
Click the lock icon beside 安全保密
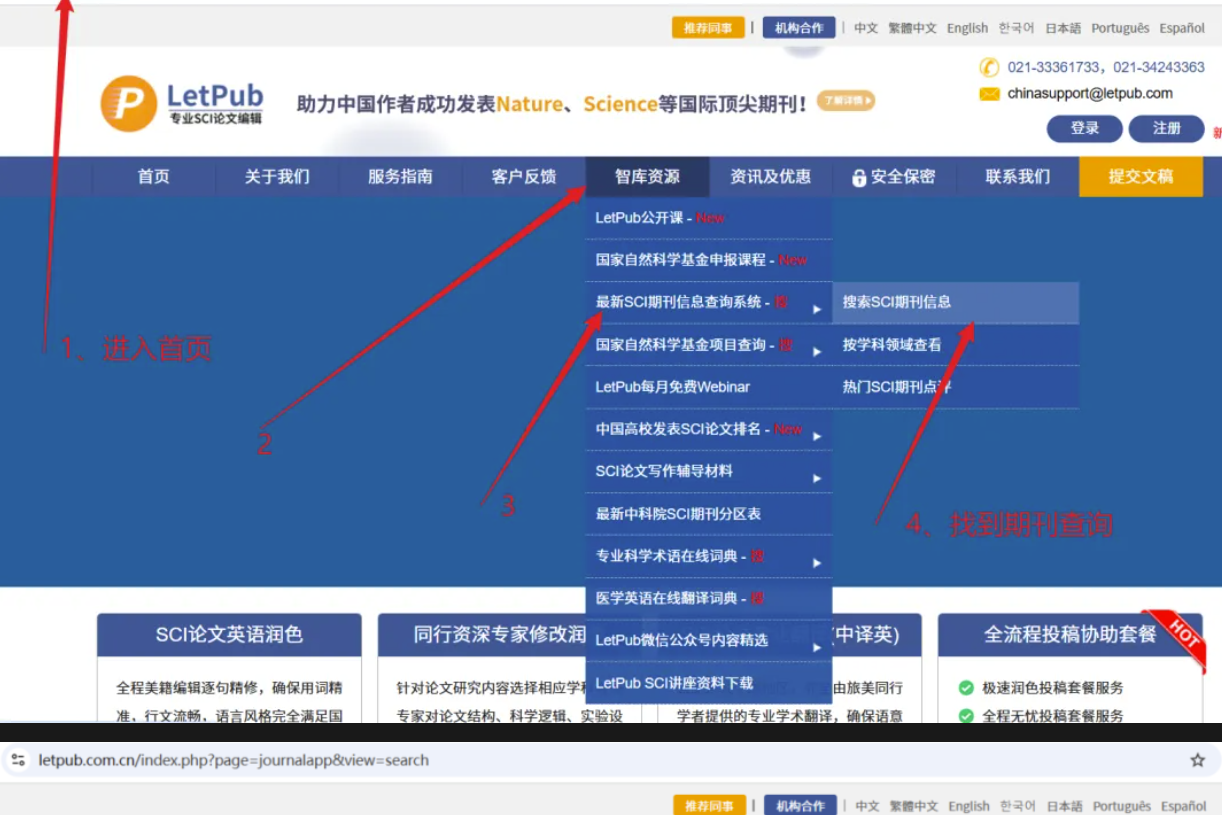click(859, 178)
